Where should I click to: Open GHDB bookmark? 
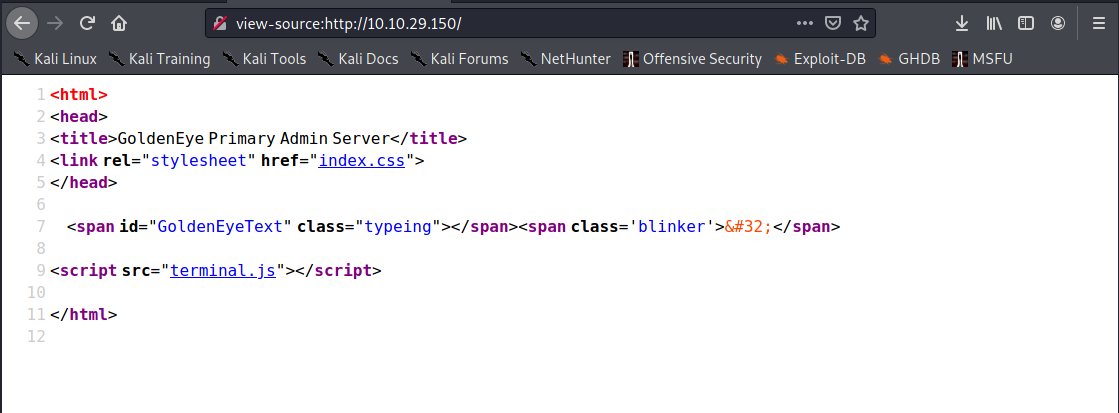908,59
